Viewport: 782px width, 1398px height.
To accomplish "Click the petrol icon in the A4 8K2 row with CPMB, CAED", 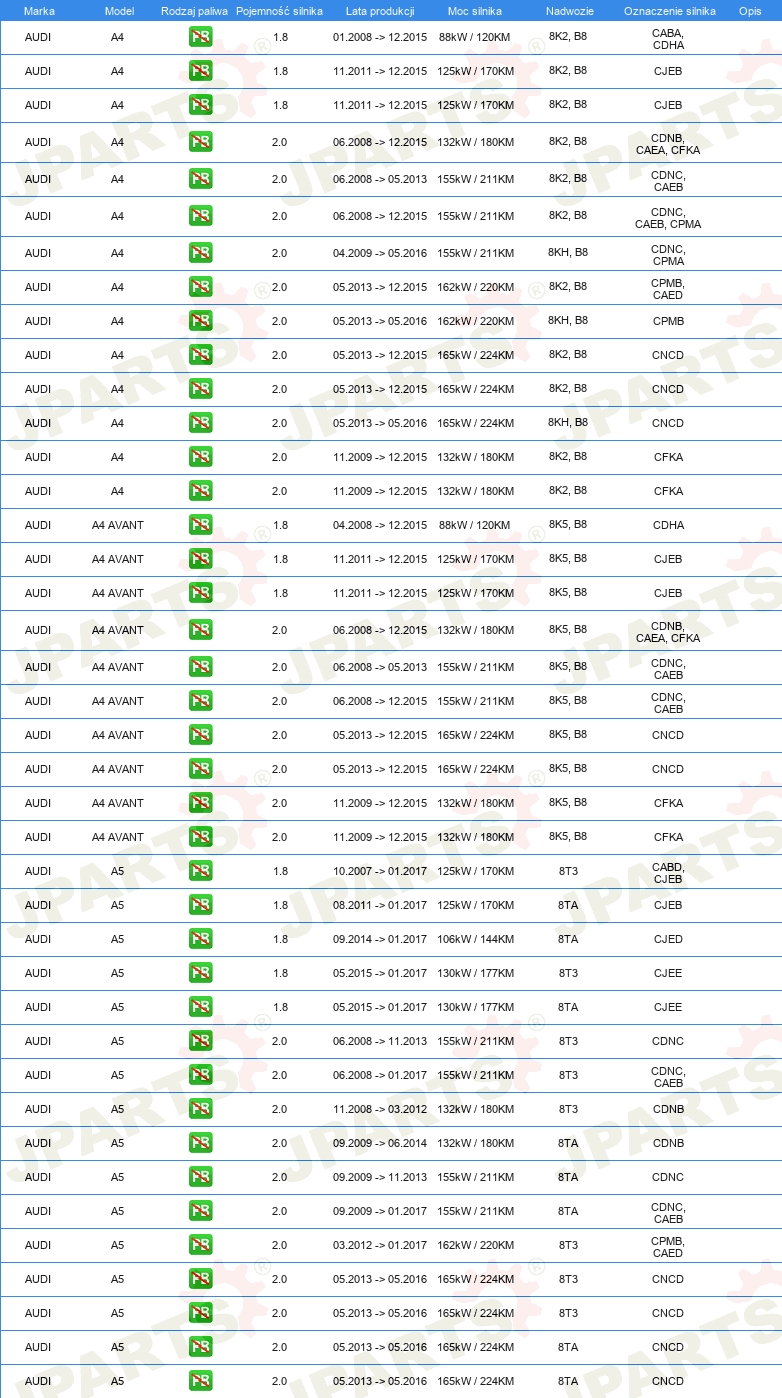I will click(x=200, y=287).
